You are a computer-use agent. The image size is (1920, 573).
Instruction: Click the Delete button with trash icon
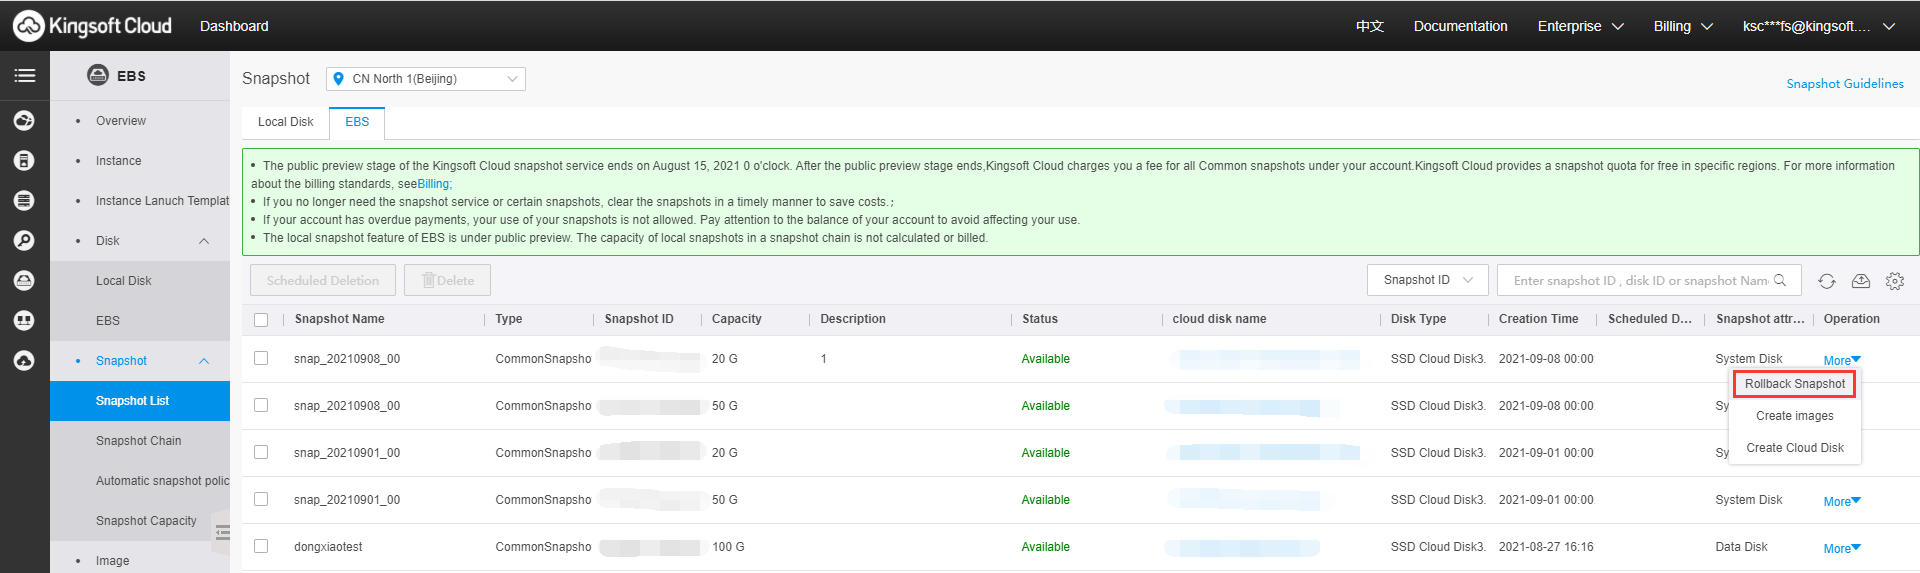pyautogui.click(x=447, y=280)
